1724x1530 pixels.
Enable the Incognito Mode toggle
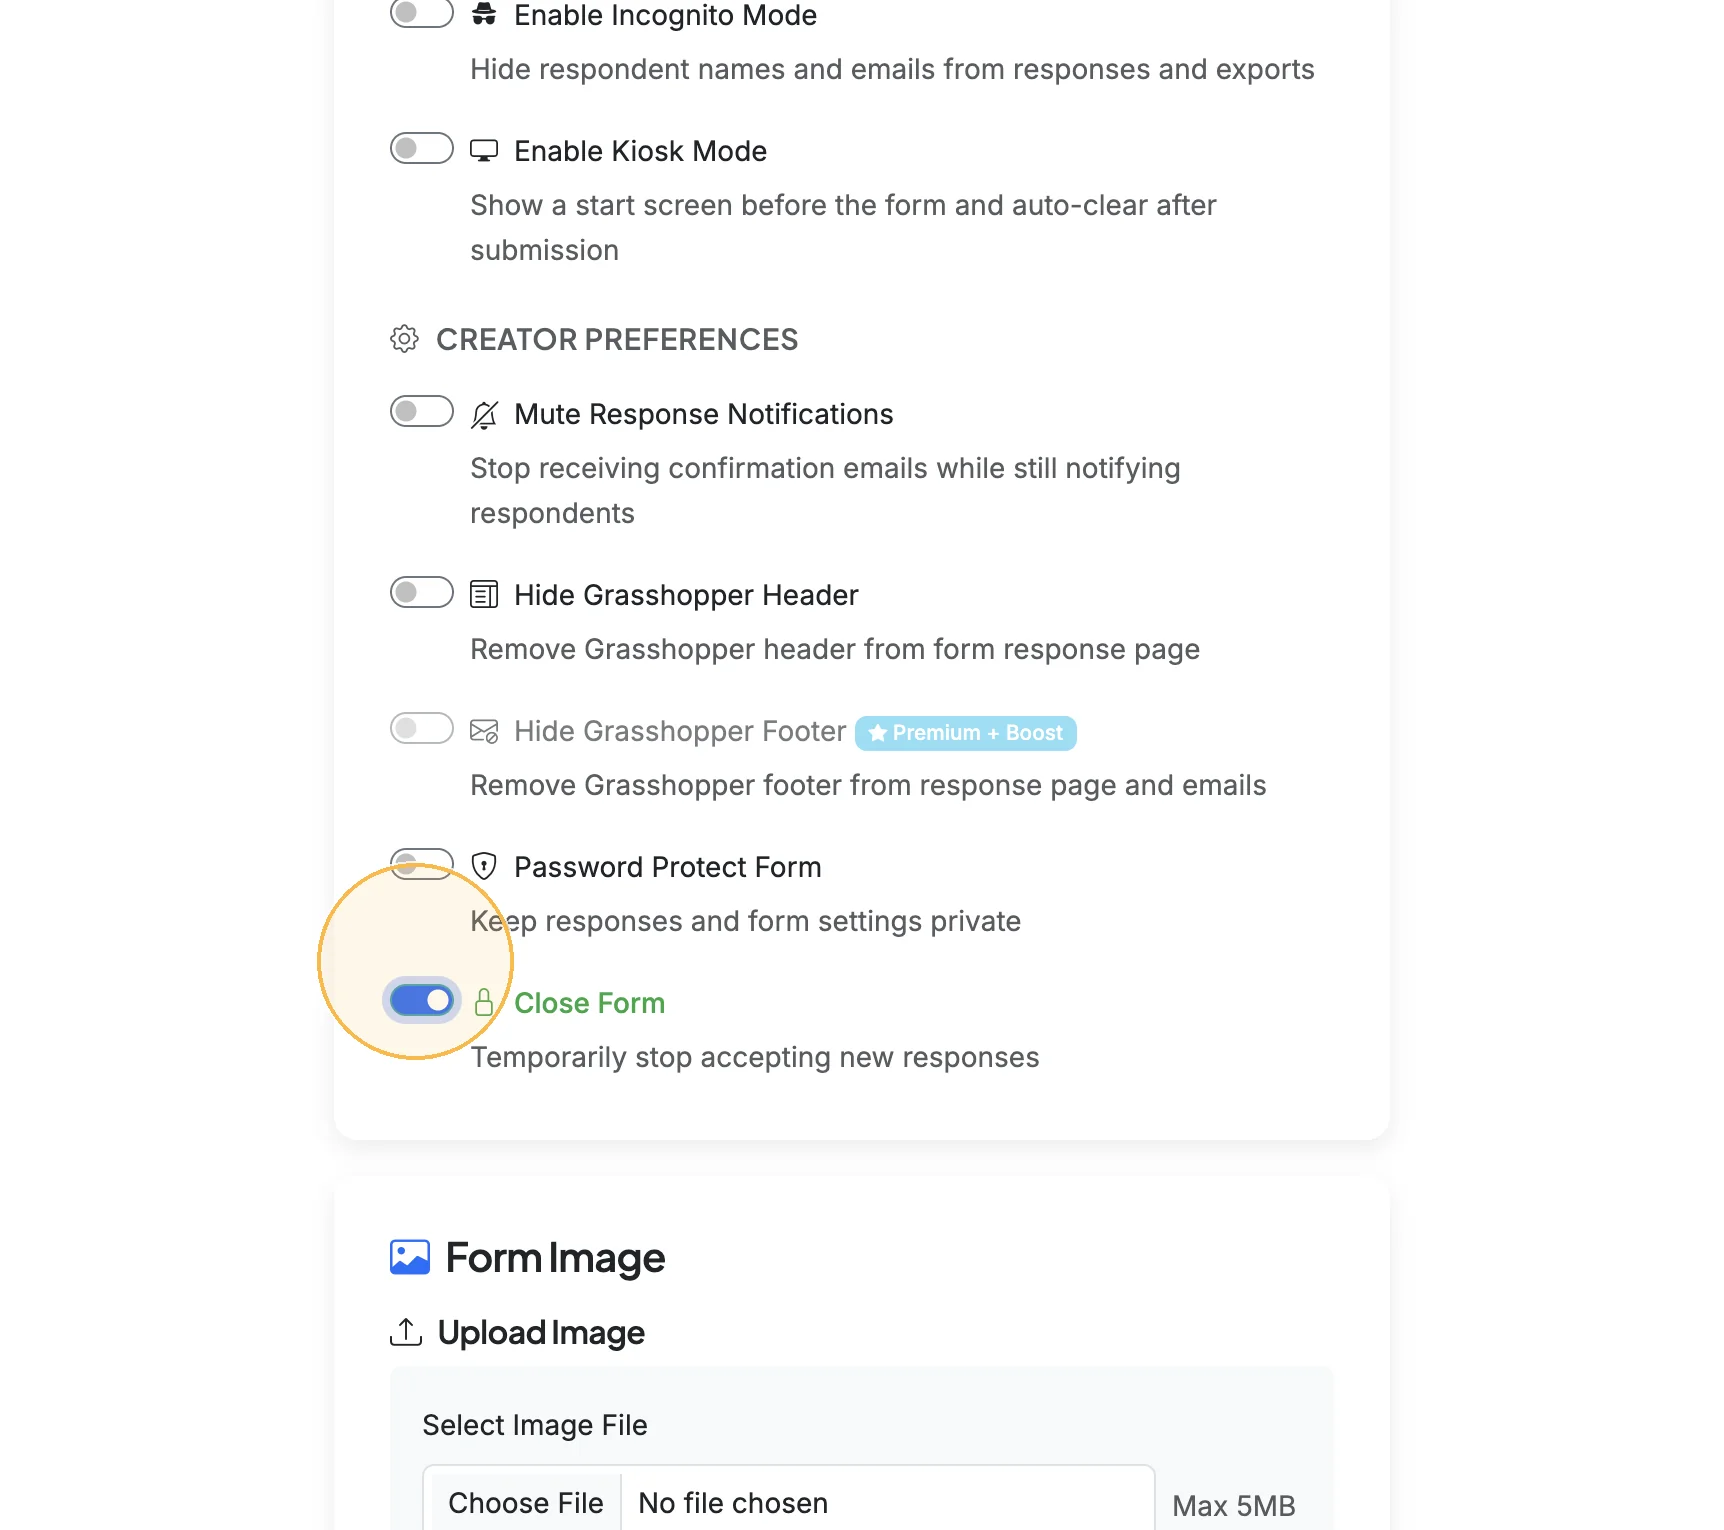422,13
